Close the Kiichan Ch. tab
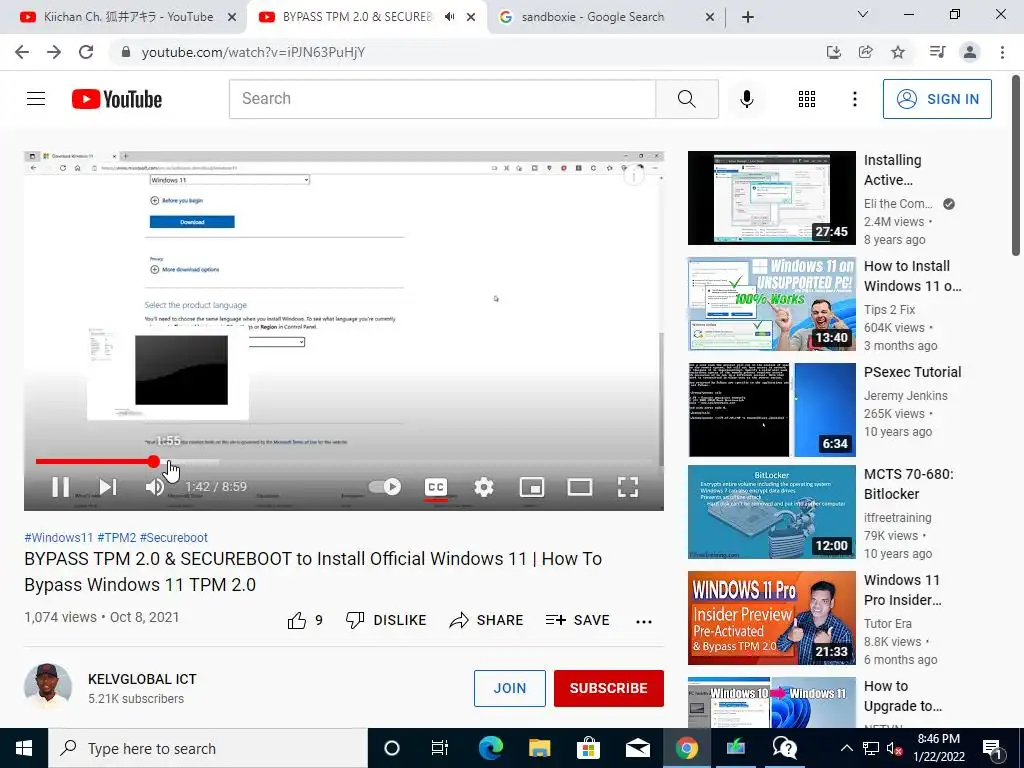The width and height of the screenshot is (1024, 768). click(232, 18)
